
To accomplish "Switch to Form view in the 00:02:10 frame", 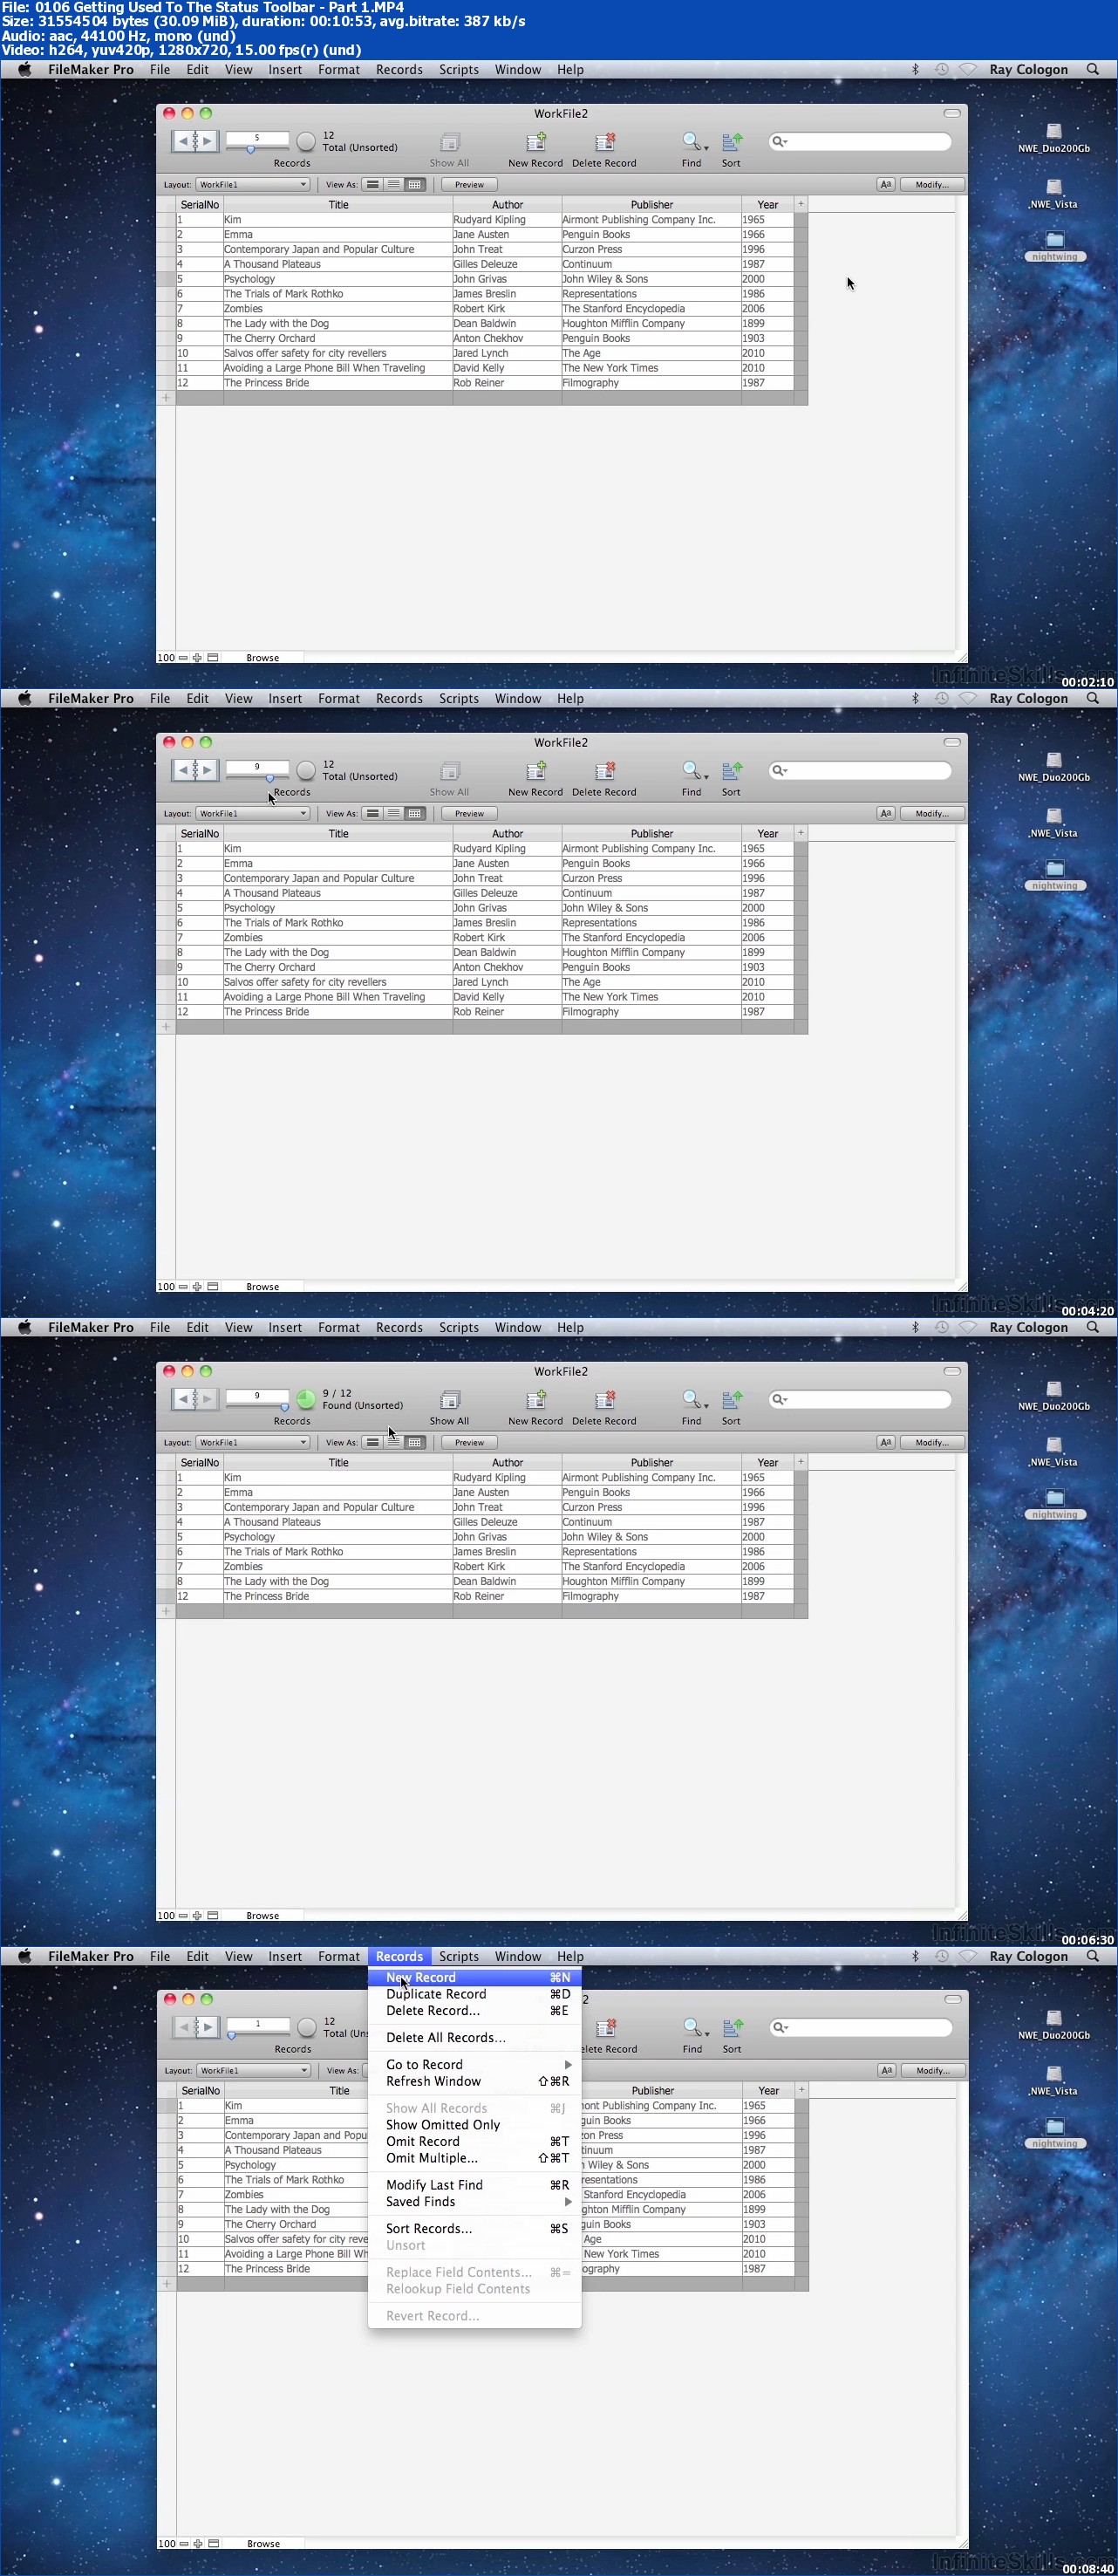I will pyautogui.click(x=372, y=184).
